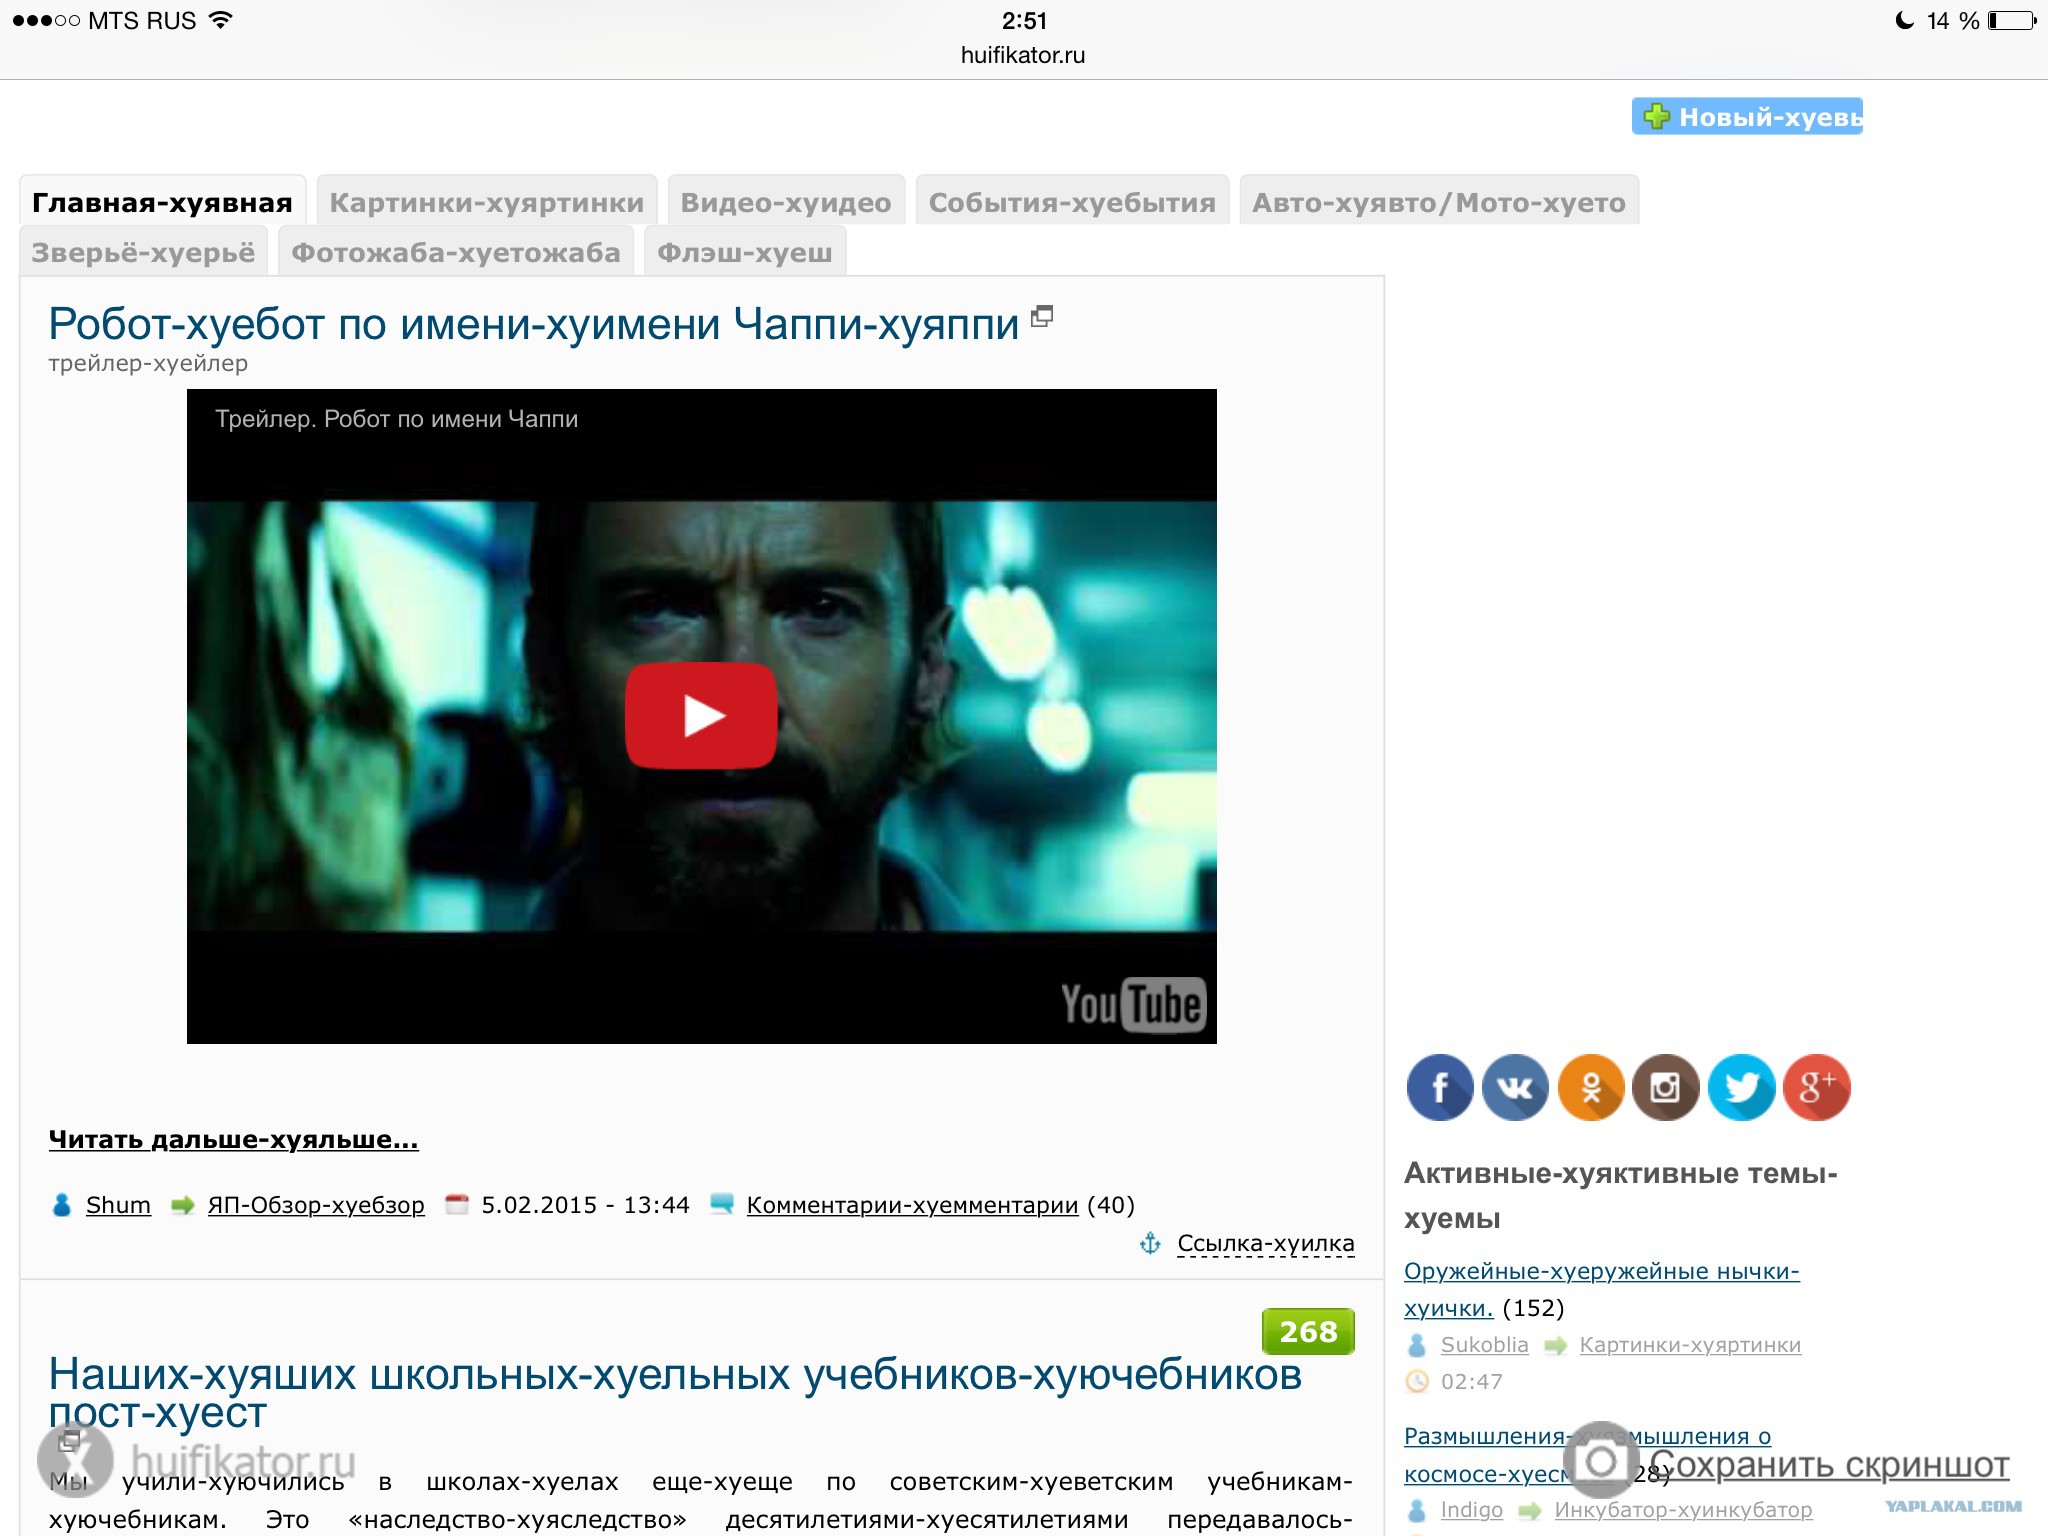This screenshot has width=2048, height=1536.
Task: Tap the 2:51 clock in the status bar
Action: (x=1024, y=20)
